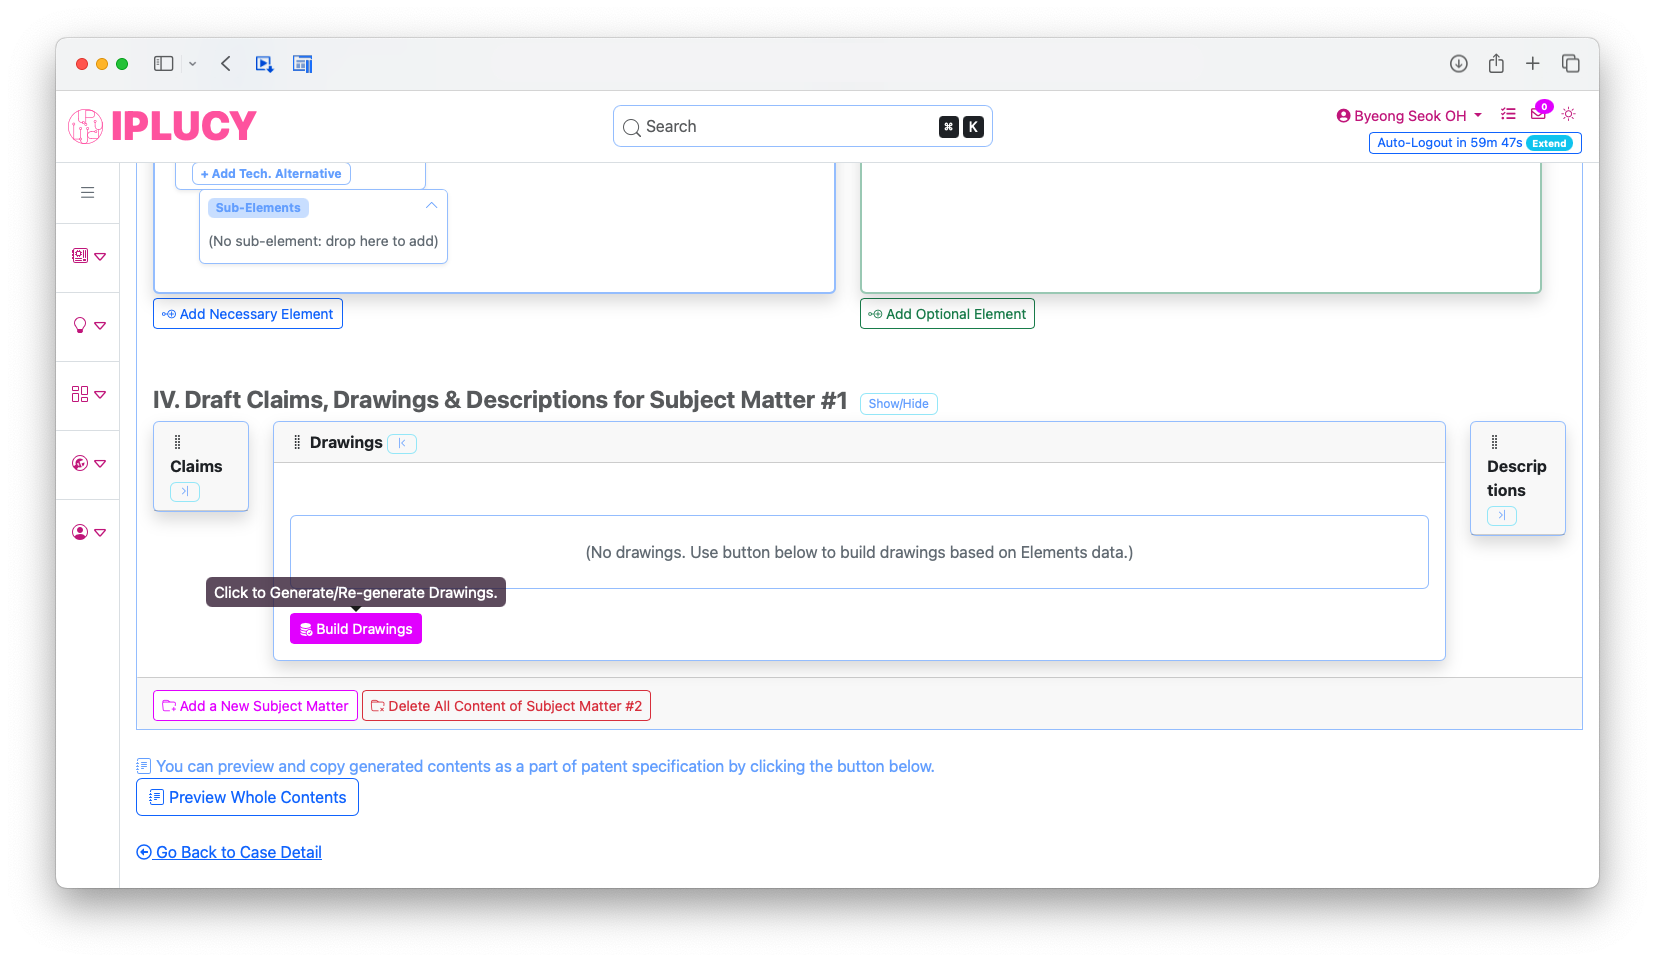Open the inbox notifications icon
The image size is (1655, 962).
point(1538,114)
